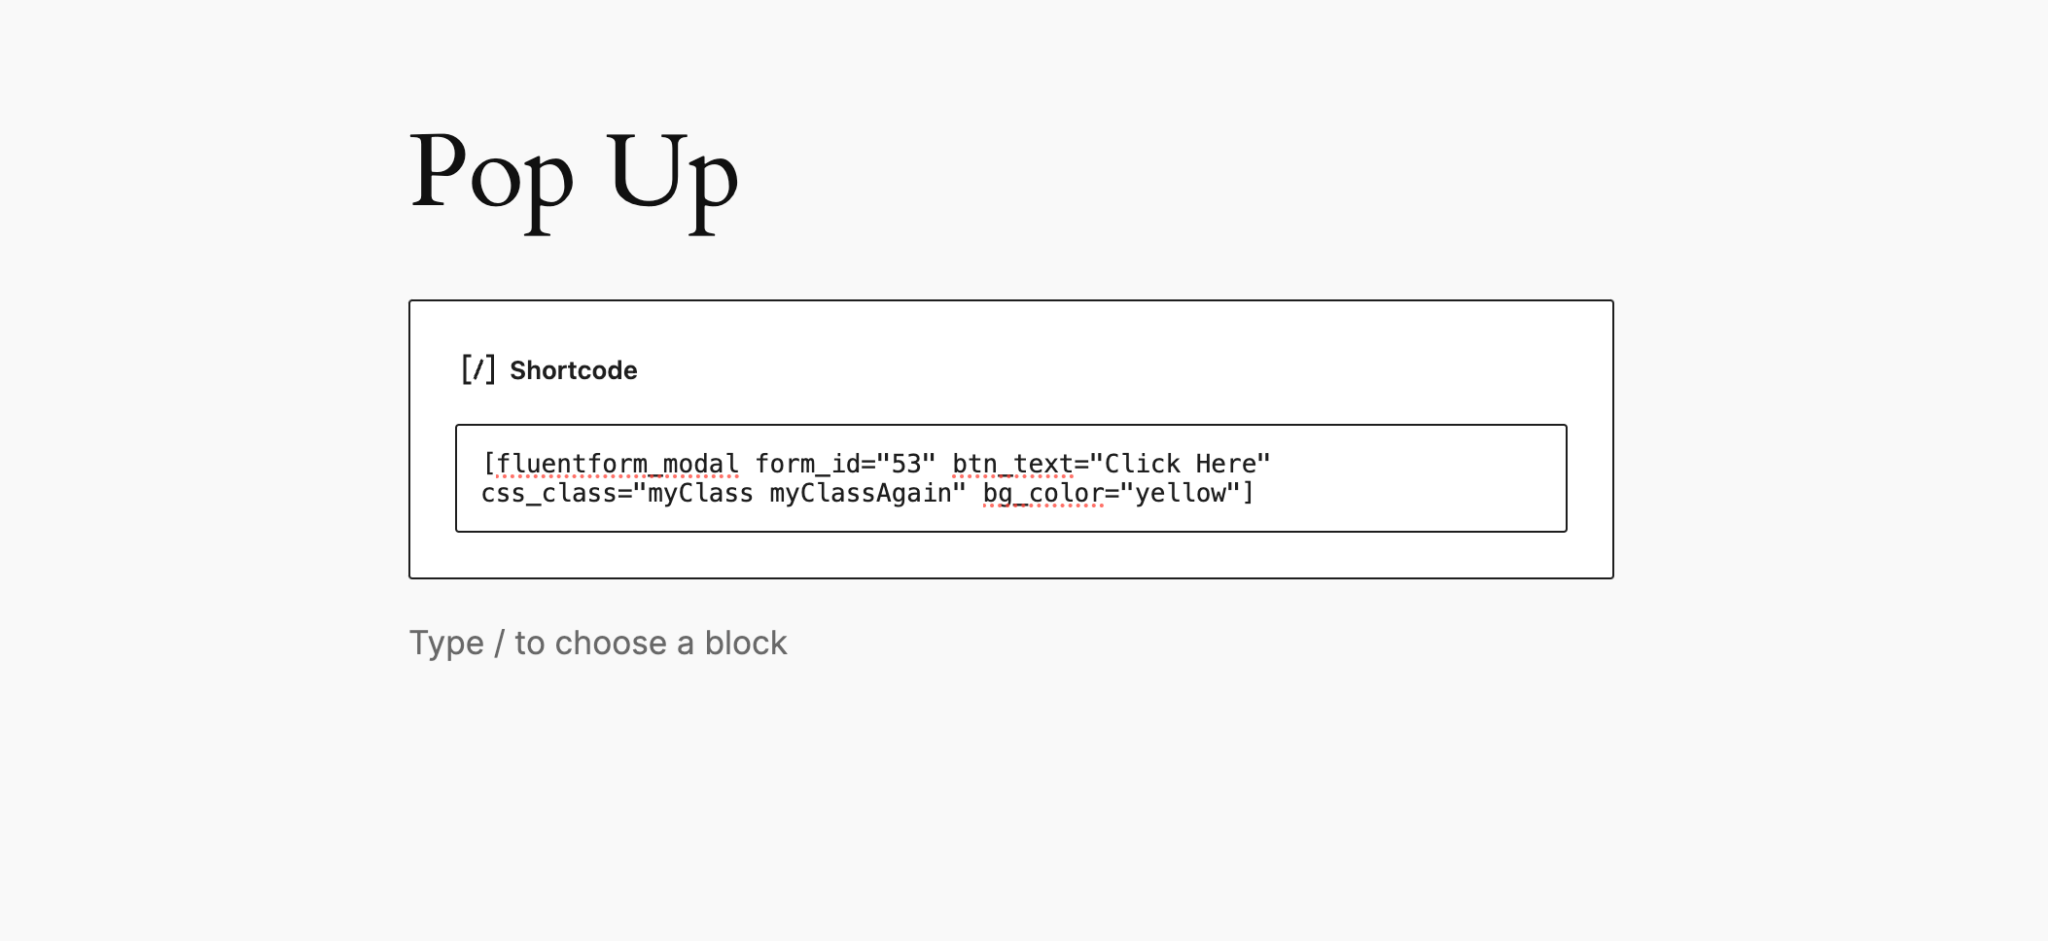Place cursor on the Pop Up title
Viewport: 2048px width, 941px height.
pos(575,178)
